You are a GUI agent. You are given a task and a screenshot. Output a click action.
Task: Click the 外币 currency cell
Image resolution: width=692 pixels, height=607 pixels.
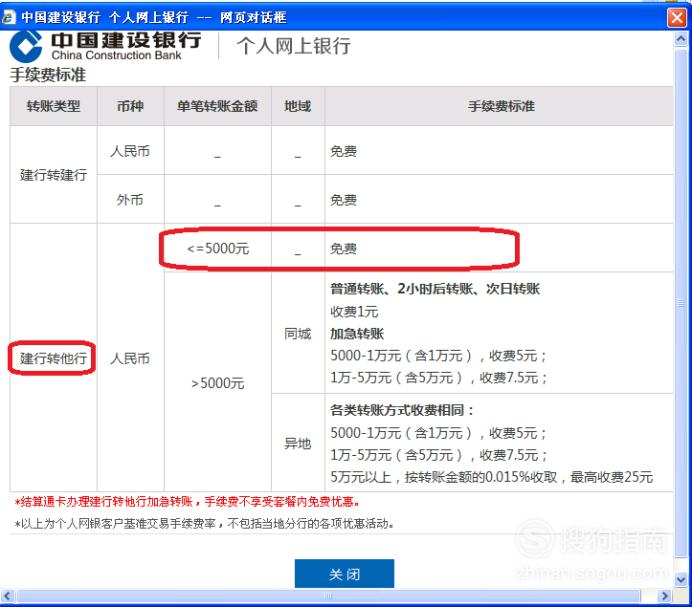click(x=130, y=200)
